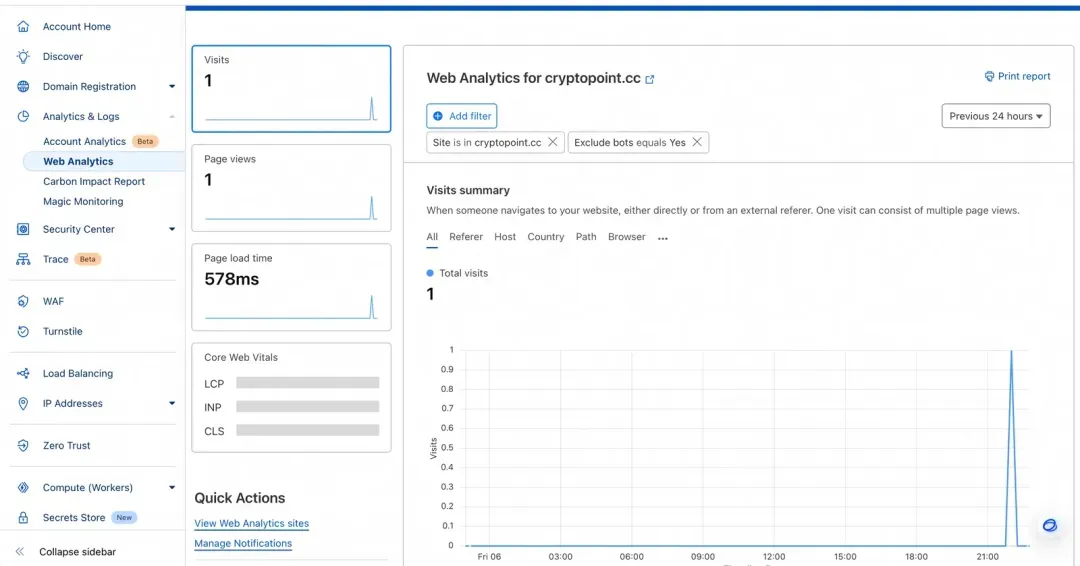Click the Turnstile icon
Image resolution: width=1080 pixels, height=566 pixels.
(x=23, y=331)
